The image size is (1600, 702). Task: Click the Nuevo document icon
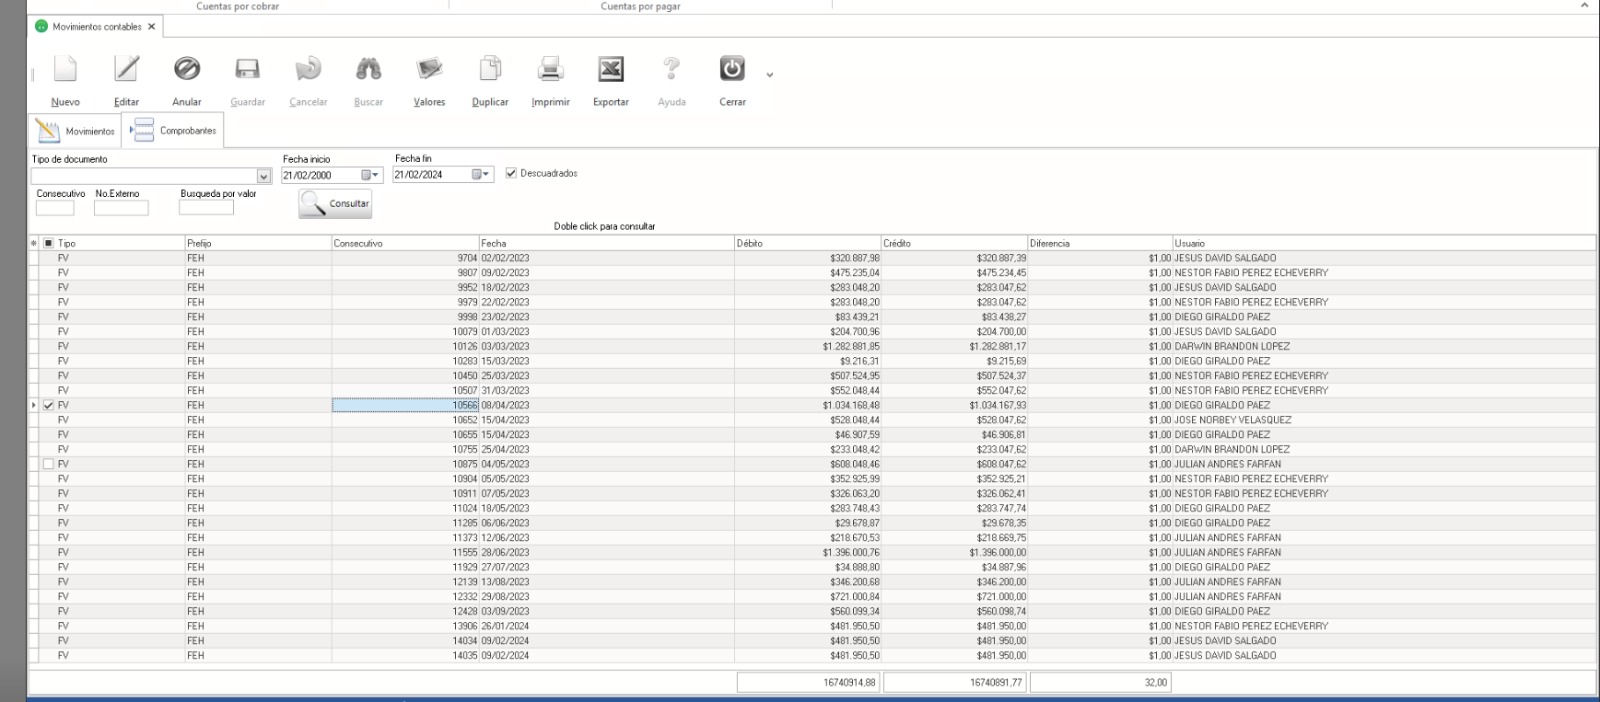pos(65,69)
